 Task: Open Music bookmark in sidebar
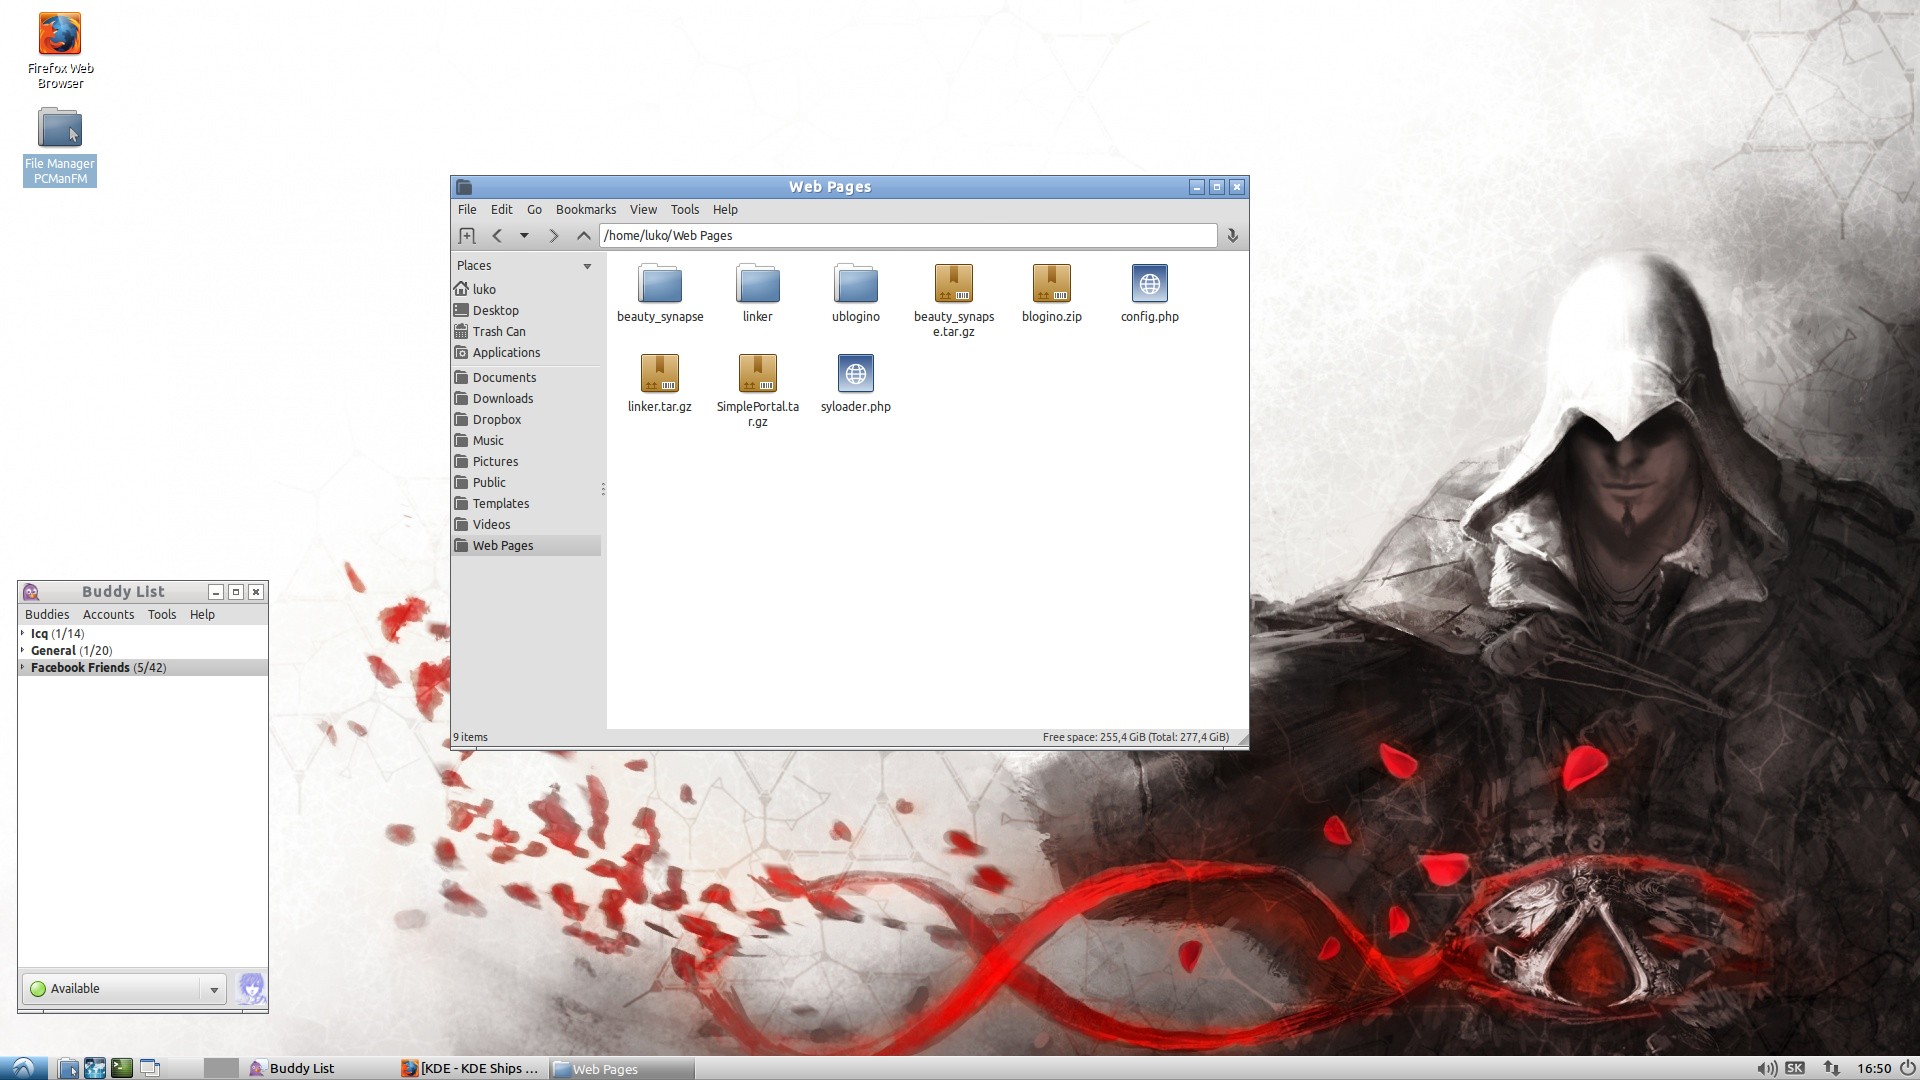click(x=526, y=440)
